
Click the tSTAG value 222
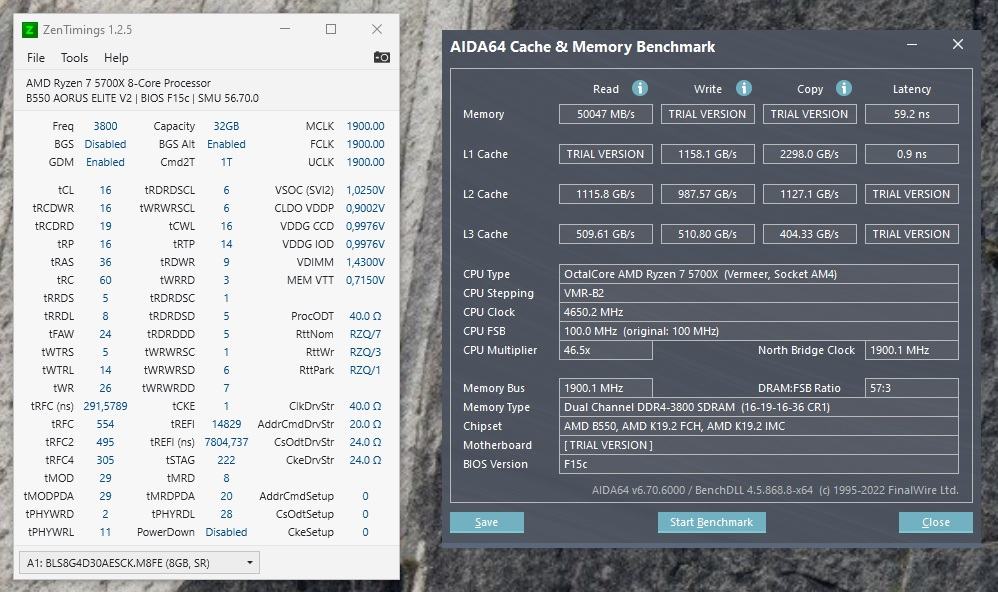point(227,460)
